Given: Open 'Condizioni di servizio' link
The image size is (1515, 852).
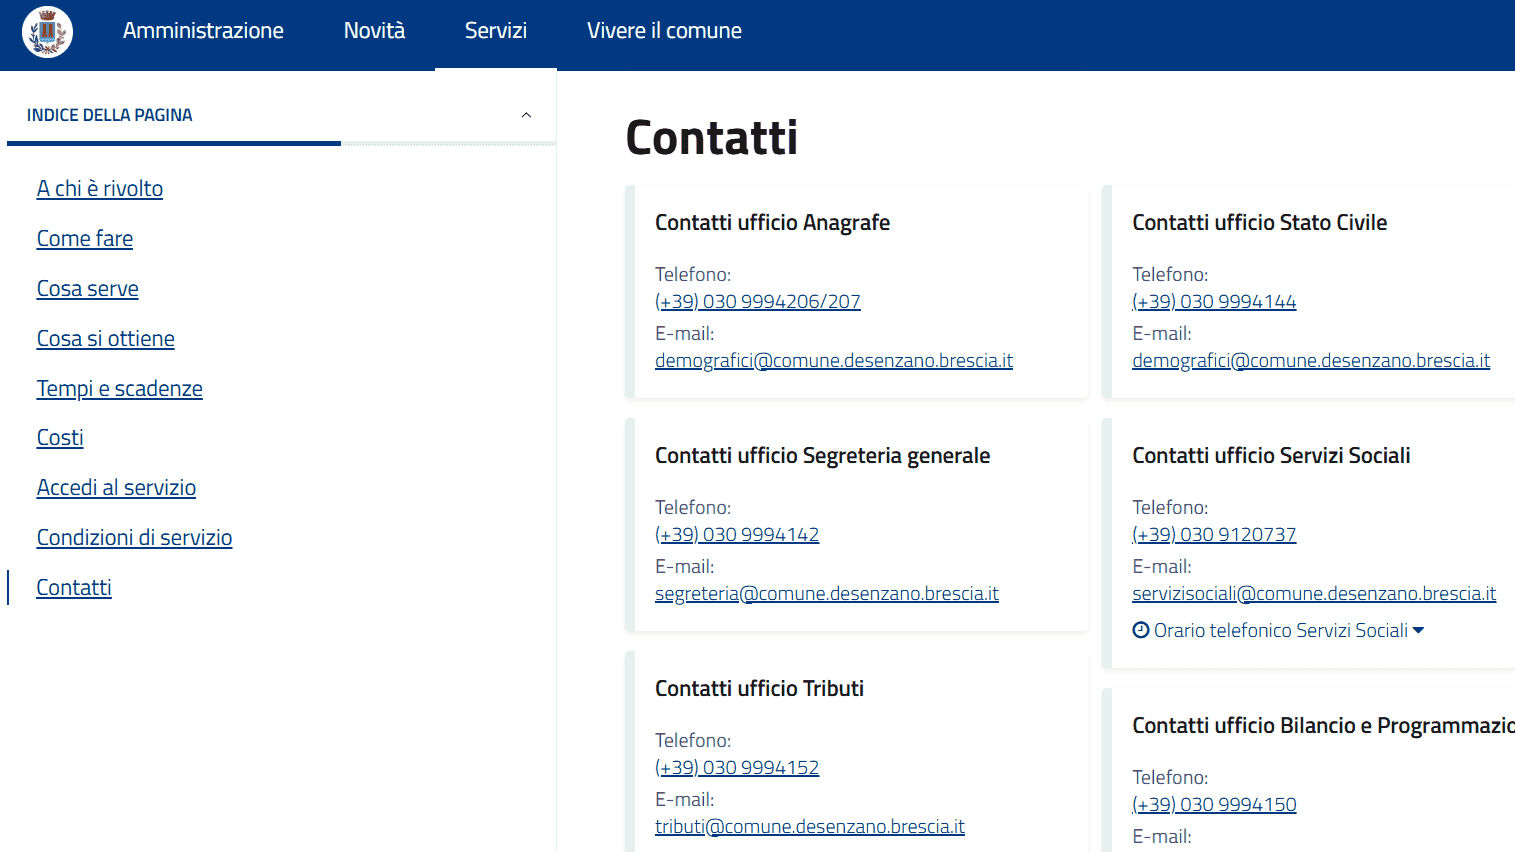Looking at the screenshot, I should (x=135, y=538).
